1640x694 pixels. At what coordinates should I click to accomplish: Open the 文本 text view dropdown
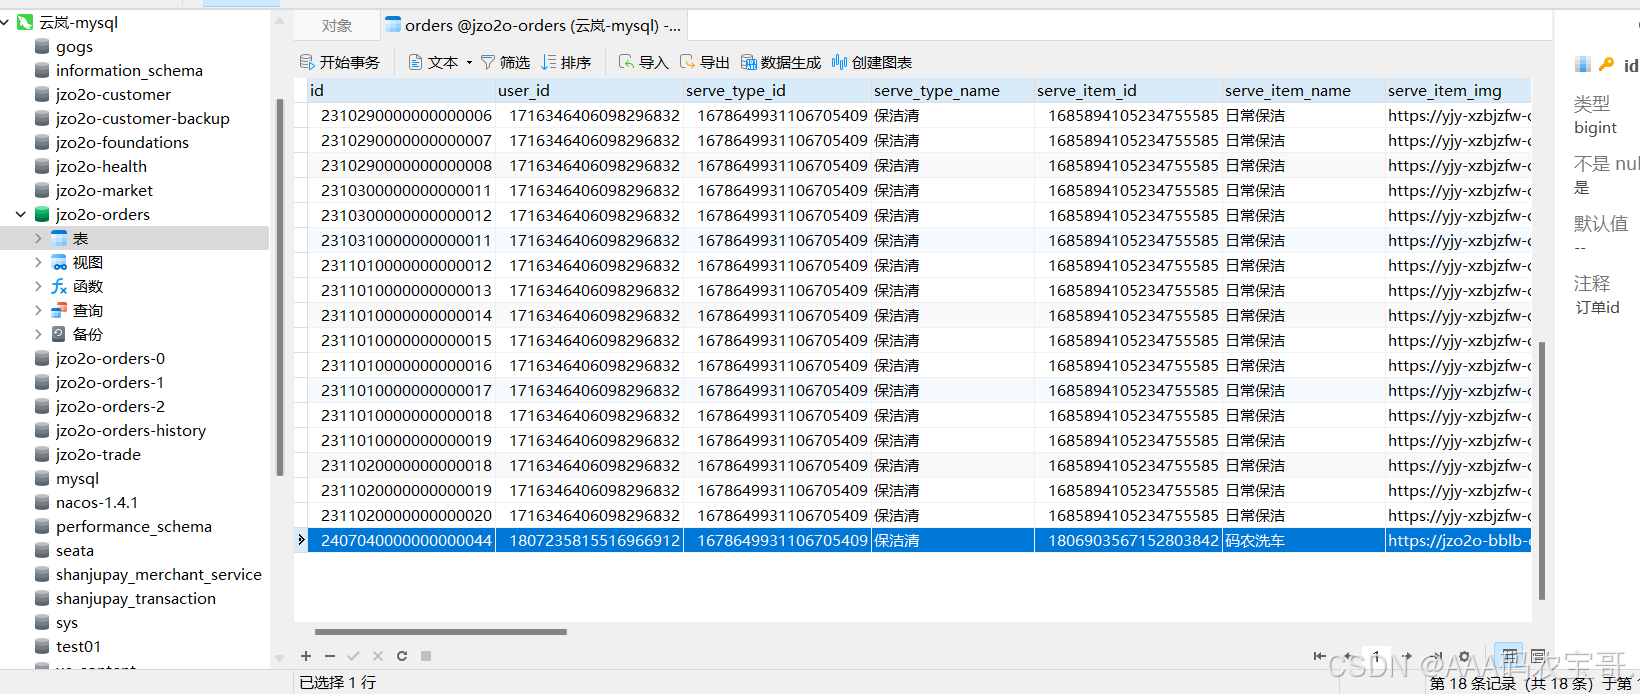click(x=440, y=62)
